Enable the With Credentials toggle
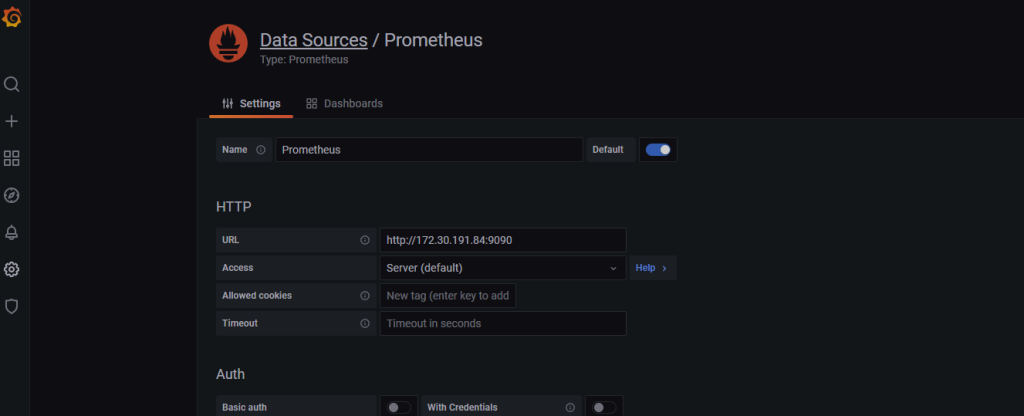 604,408
